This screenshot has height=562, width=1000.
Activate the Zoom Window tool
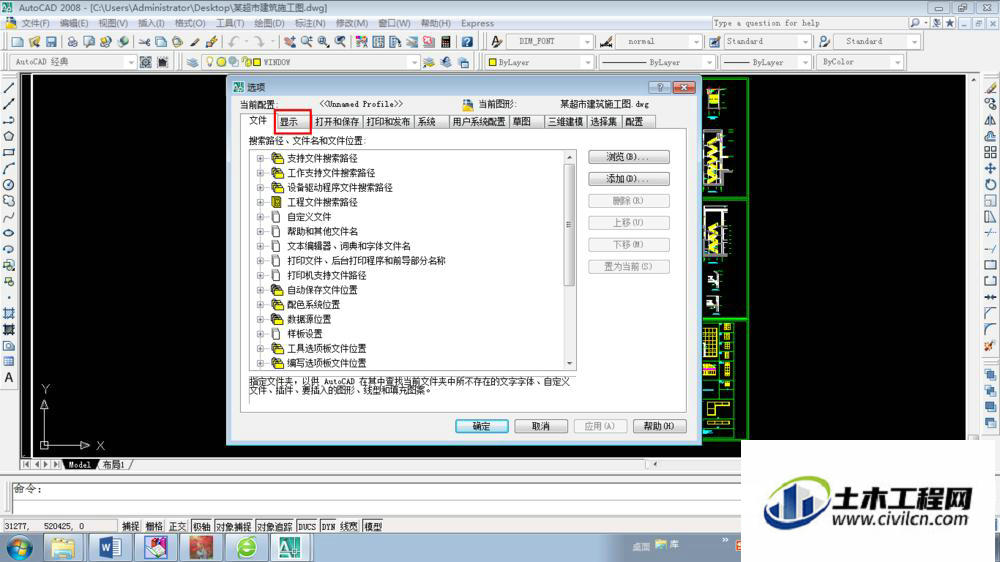[323, 42]
